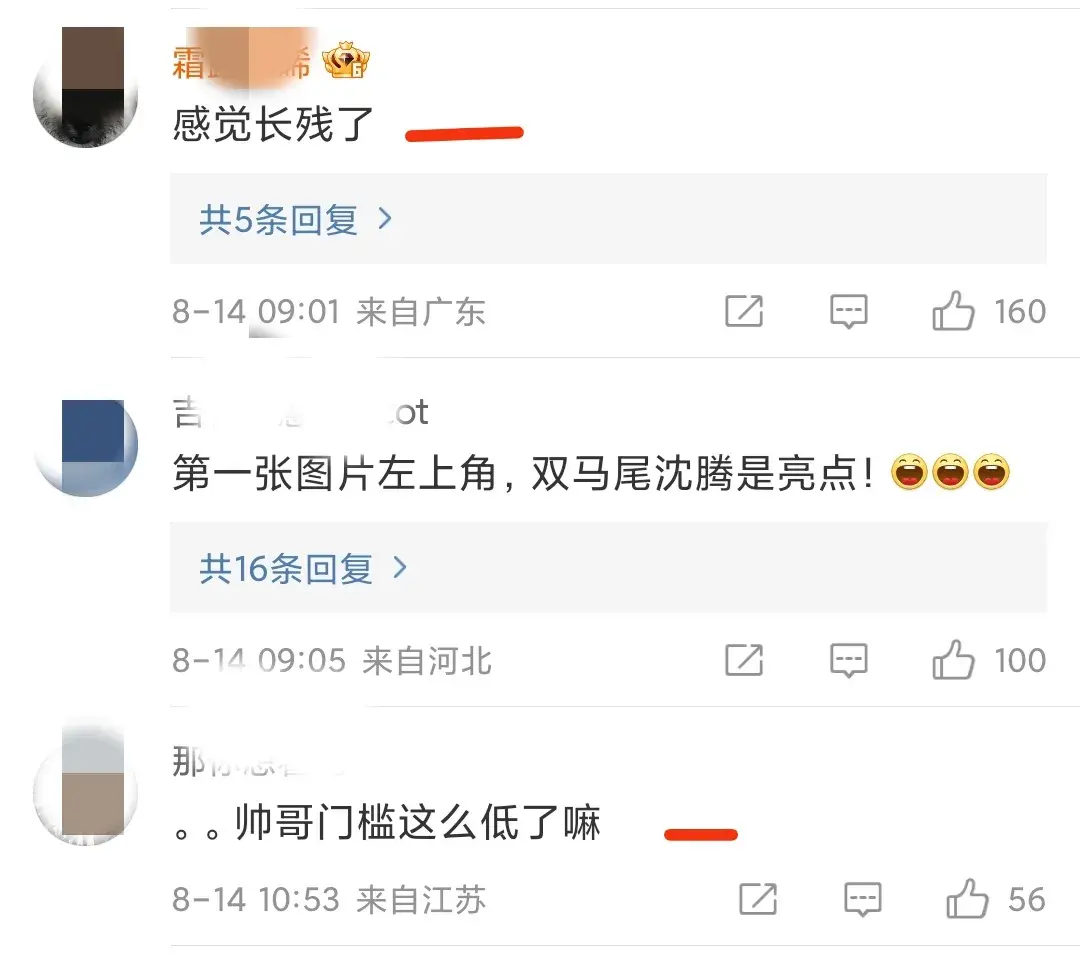The height and width of the screenshot is (959, 1080).
Task: Open the first commenter's avatar
Action: [x=85, y=87]
